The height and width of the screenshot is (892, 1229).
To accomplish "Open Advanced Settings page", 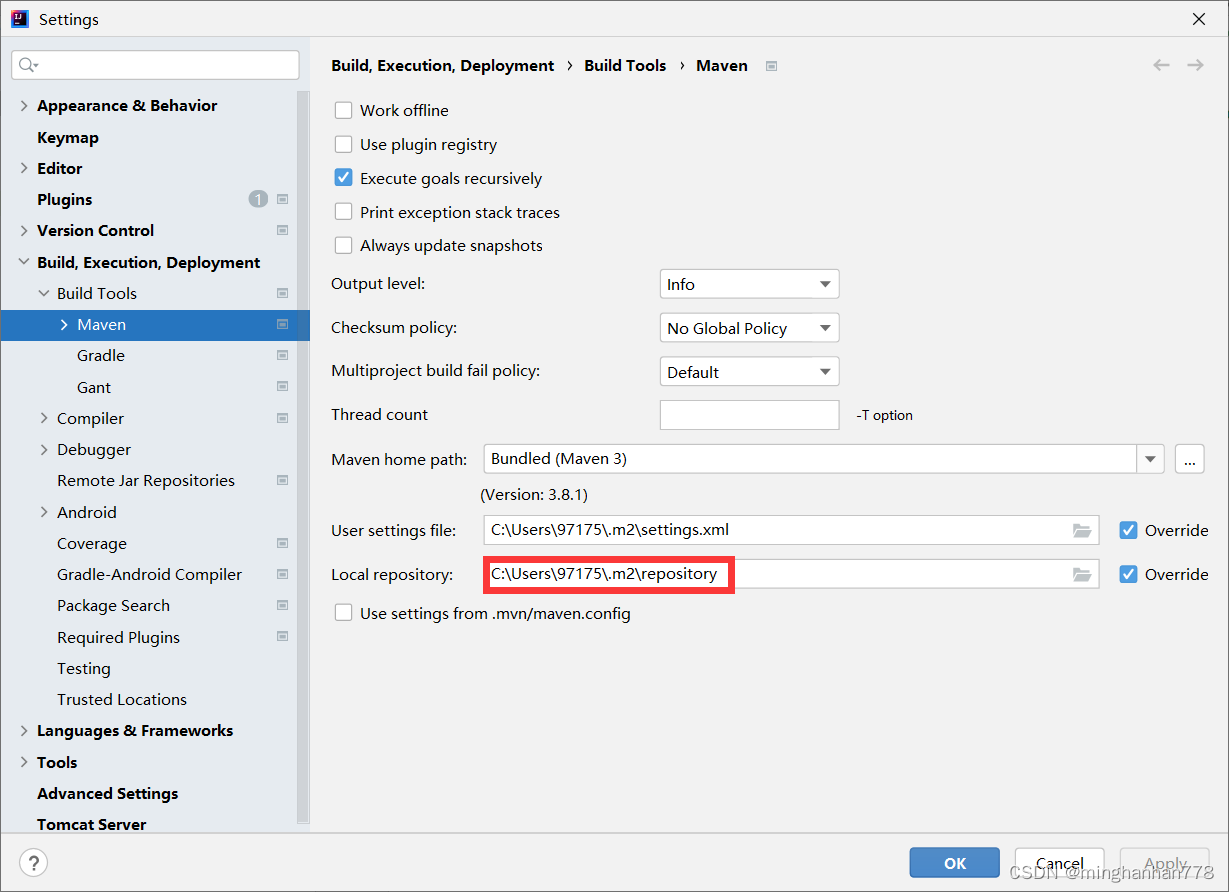I will point(108,793).
